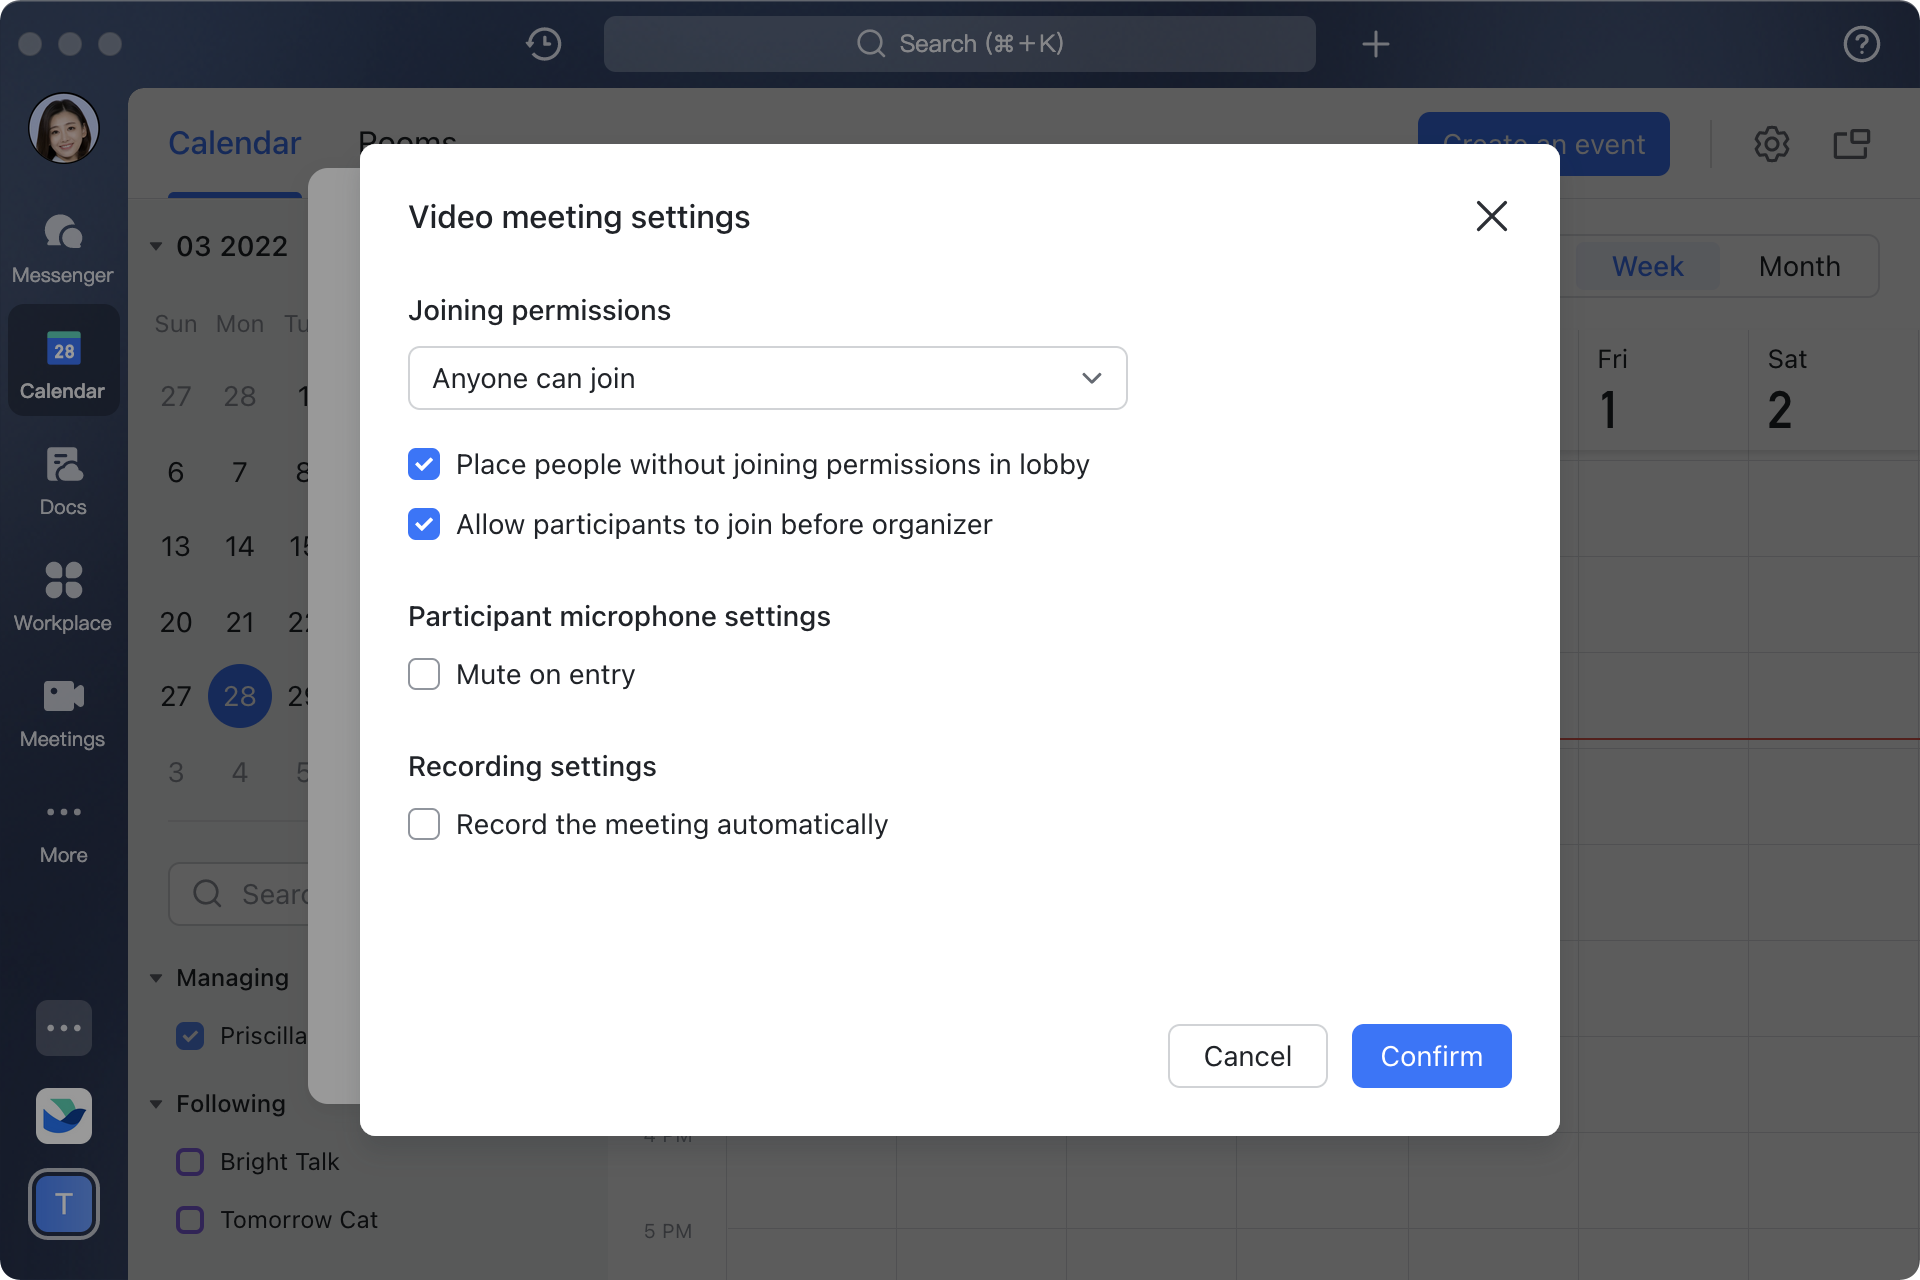The image size is (1920, 1280).
Task: Select the Rooms tab
Action: click(x=406, y=143)
